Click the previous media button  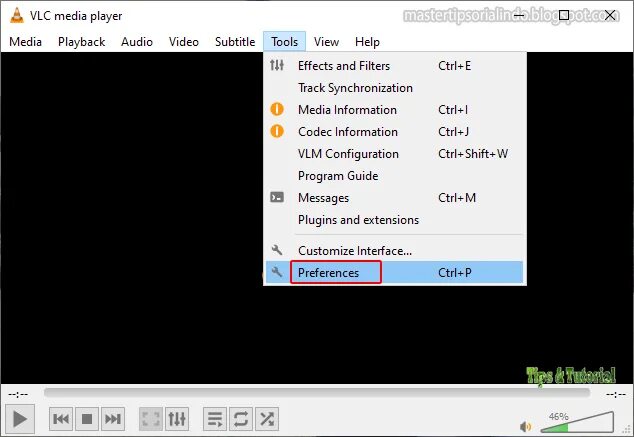[61, 419]
